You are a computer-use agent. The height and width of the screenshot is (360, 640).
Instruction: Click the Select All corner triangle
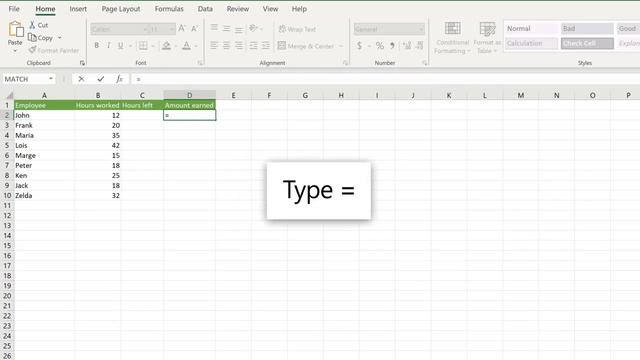[x=9, y=95]
